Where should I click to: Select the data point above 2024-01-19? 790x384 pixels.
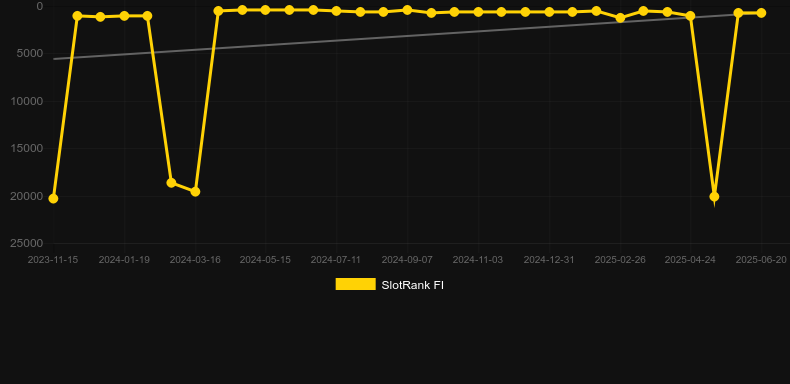[124, 16]
